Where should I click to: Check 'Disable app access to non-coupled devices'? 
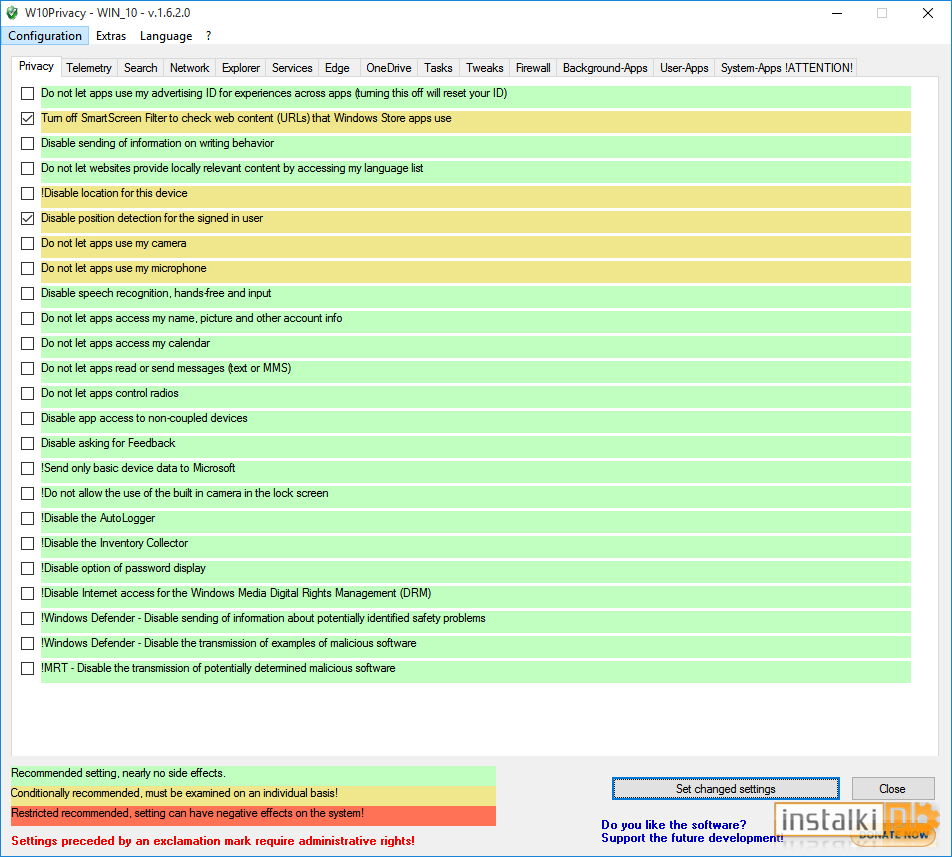click(x=27, y=418)
